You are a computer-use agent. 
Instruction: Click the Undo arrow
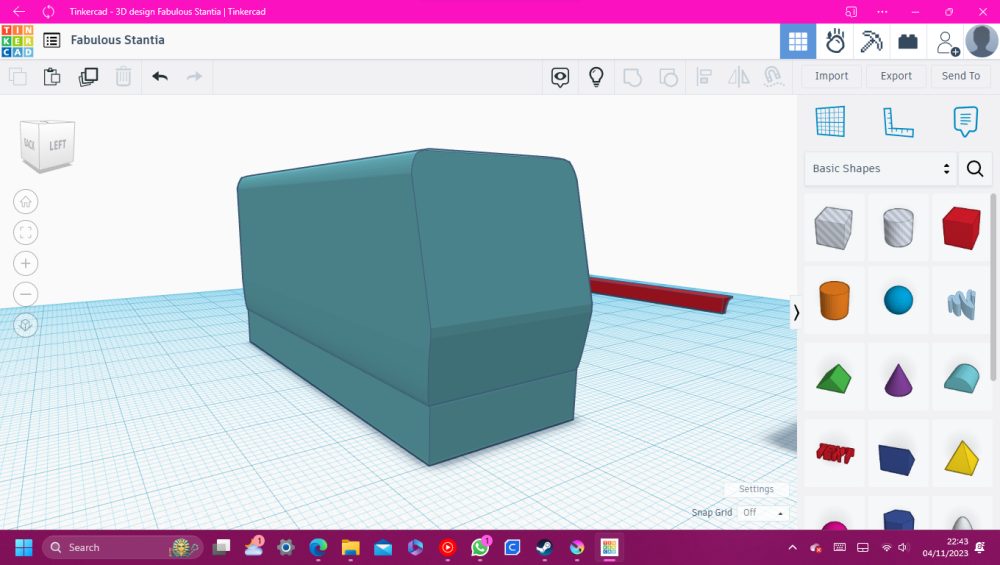160,76
